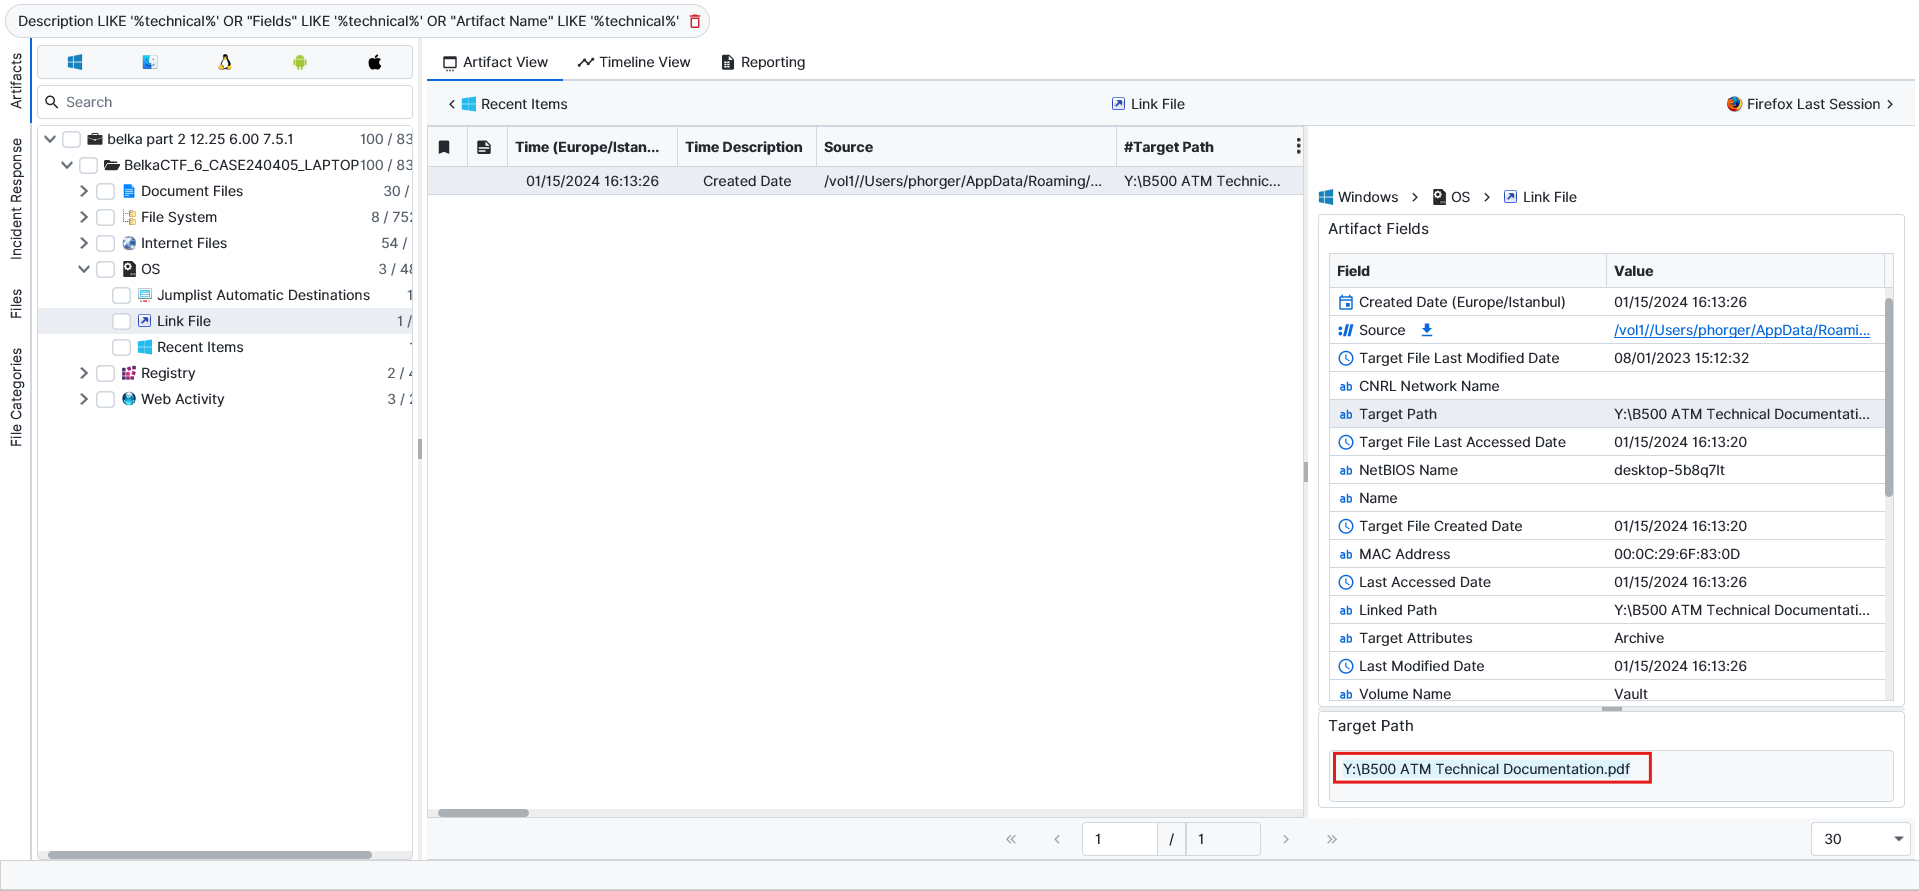Expand the Registry tree node
Viewport: 1919px width, 891px height.
coord(84,373)
